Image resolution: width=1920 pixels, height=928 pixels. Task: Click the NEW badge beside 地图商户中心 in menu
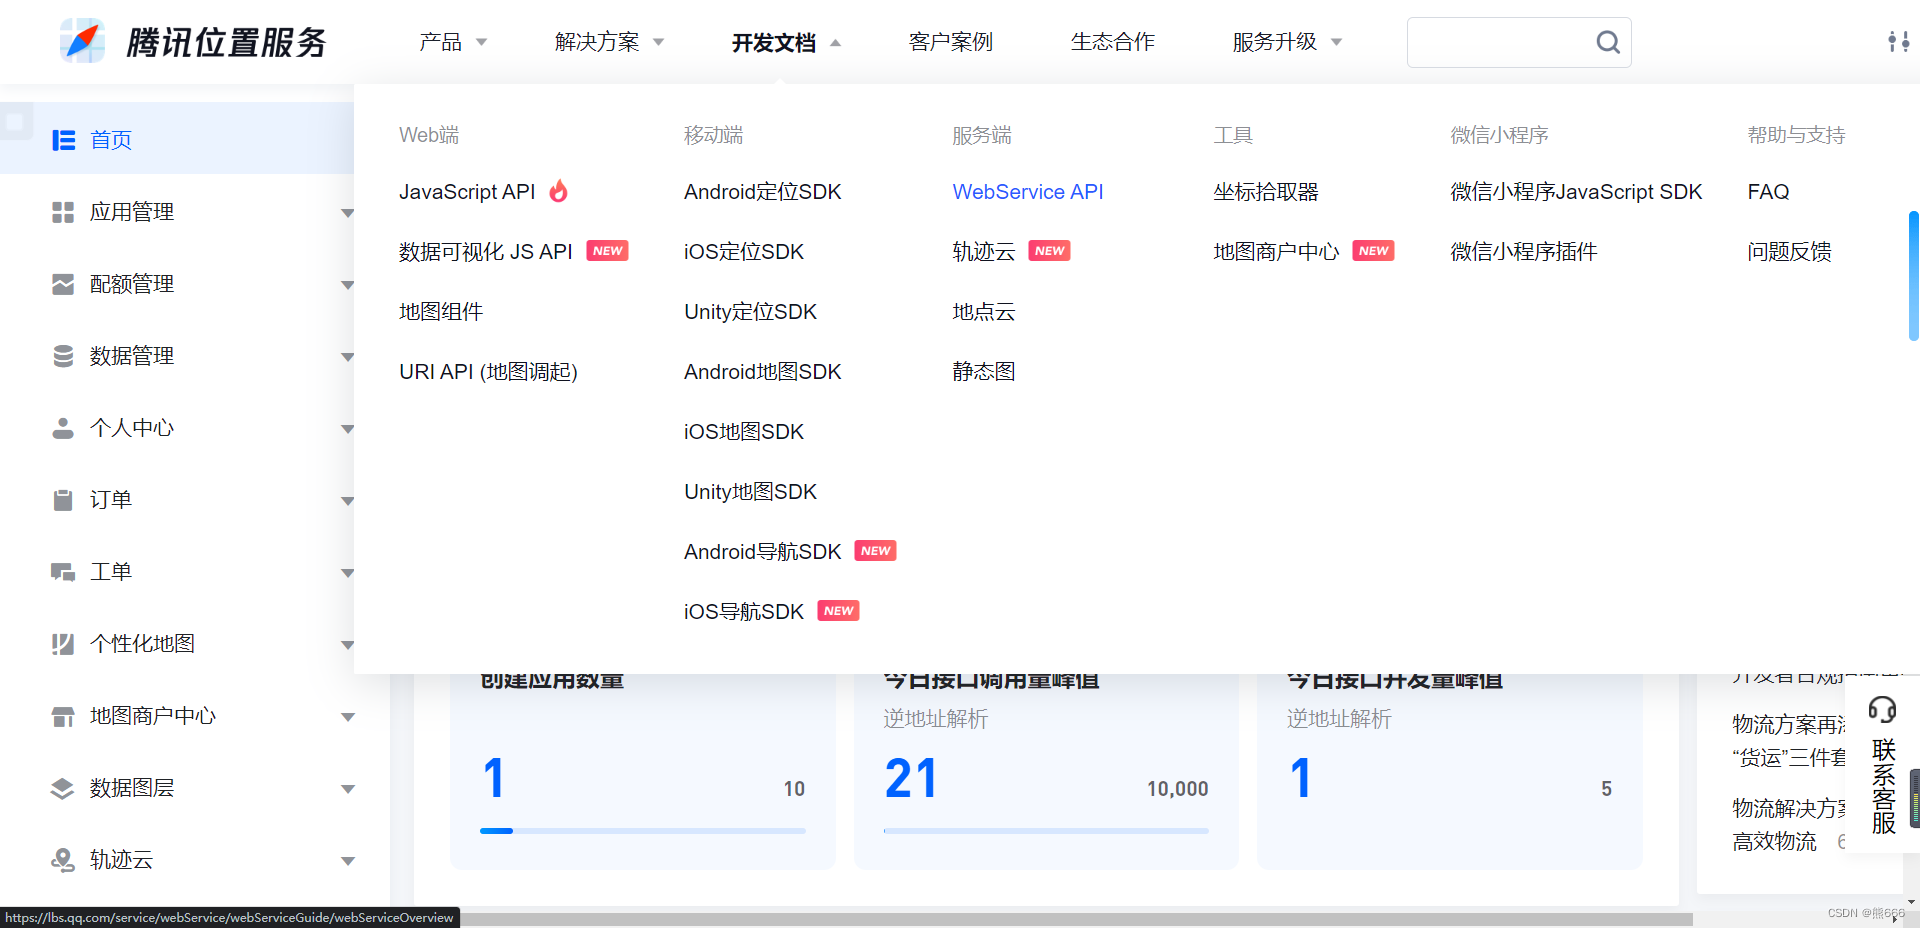tap(1374, 251)
